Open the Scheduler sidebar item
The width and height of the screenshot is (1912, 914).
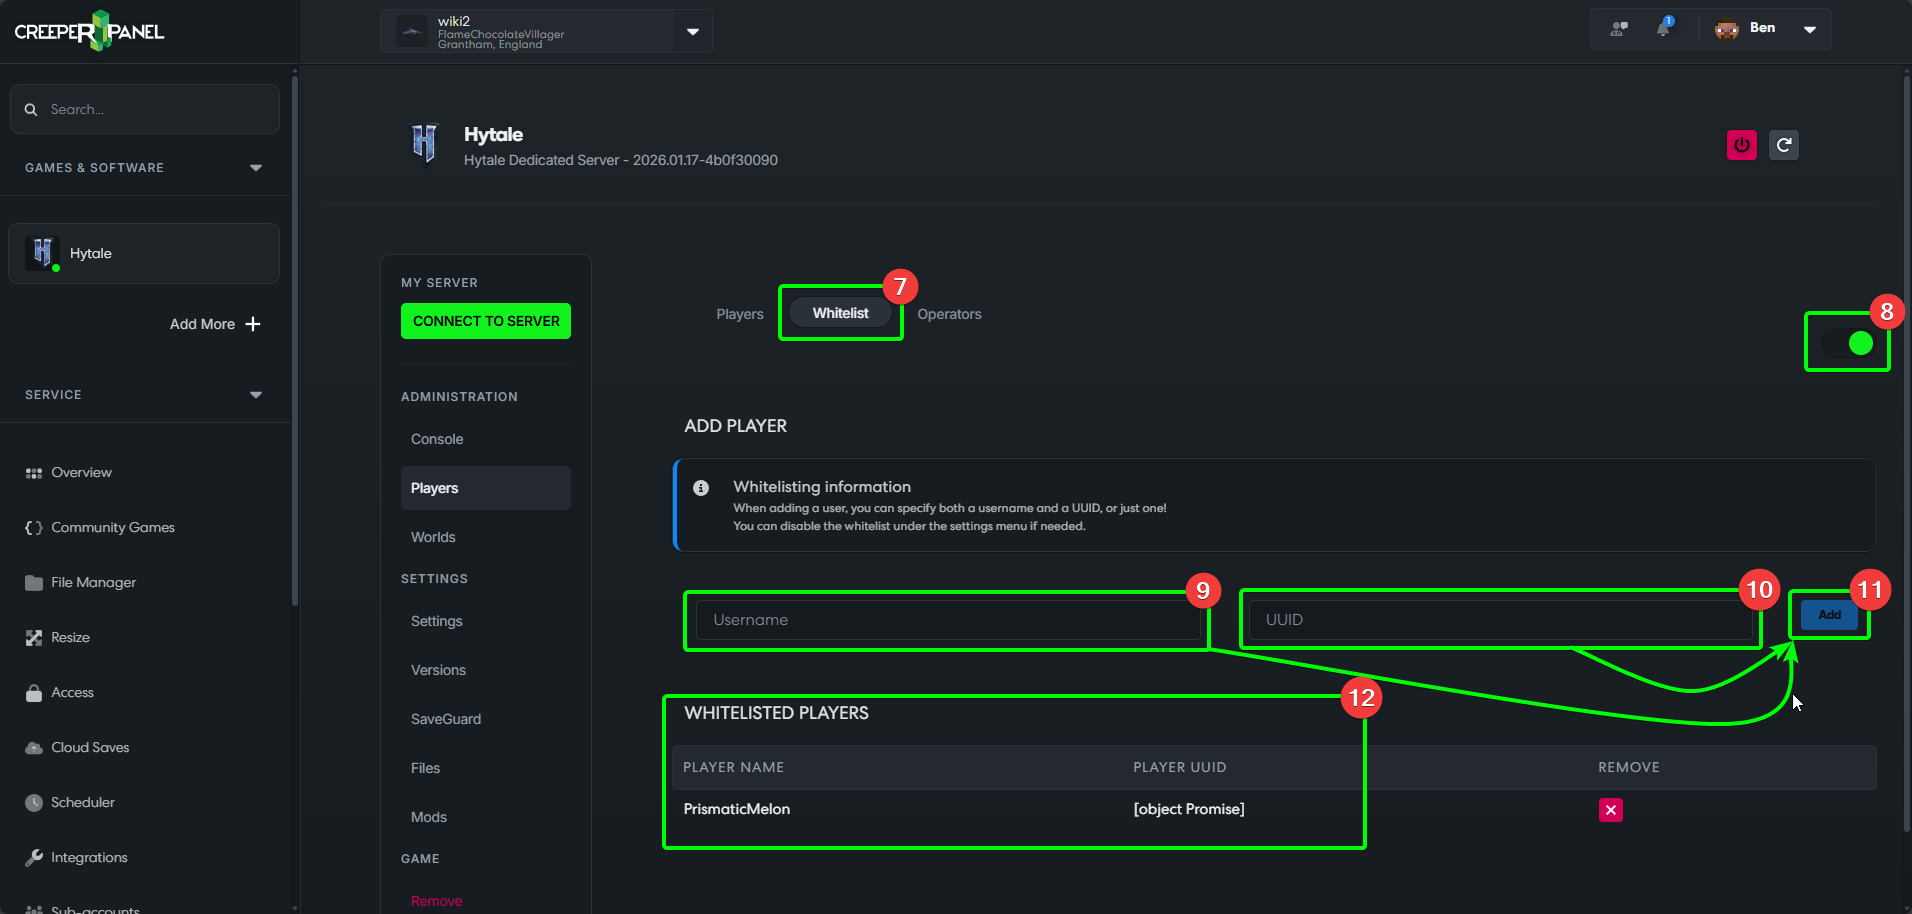coord(82,802)
